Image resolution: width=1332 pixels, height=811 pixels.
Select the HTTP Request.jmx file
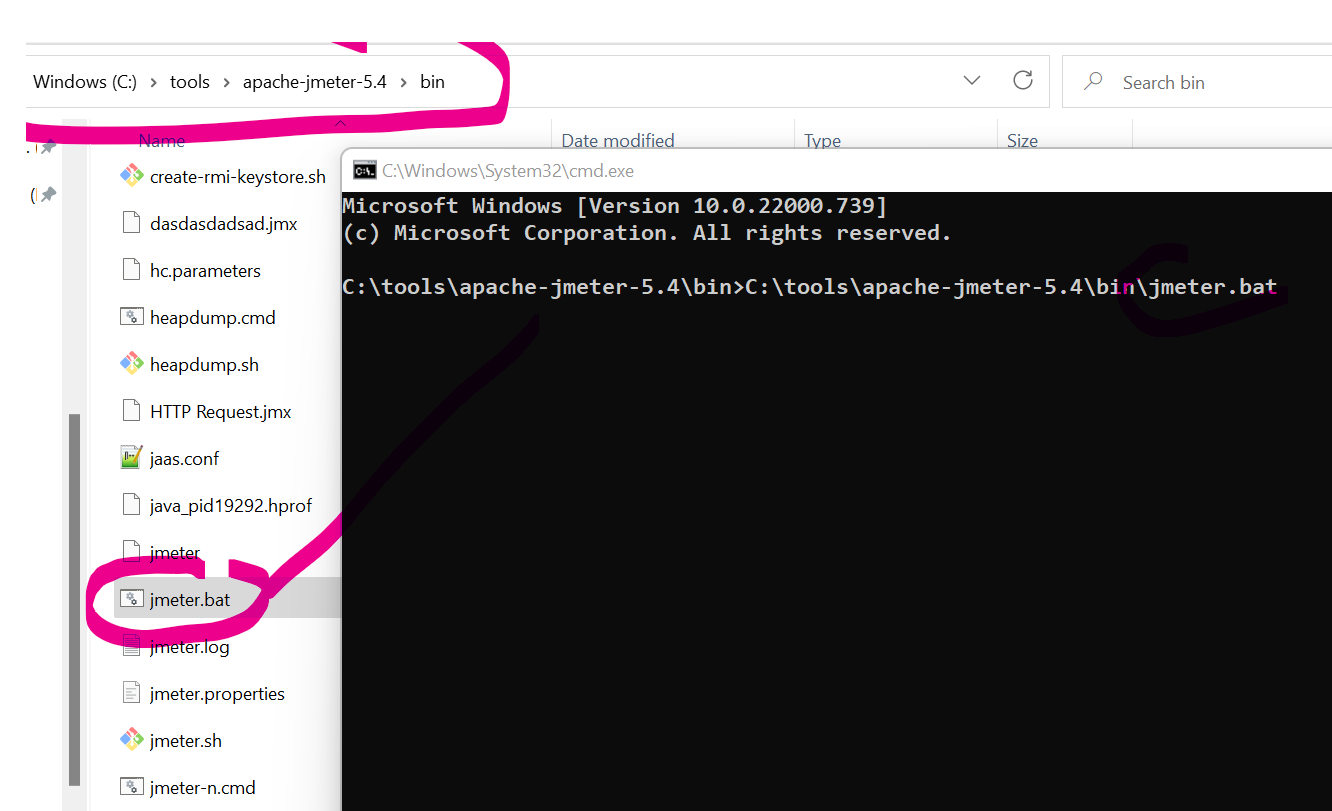tap(220, 412)
